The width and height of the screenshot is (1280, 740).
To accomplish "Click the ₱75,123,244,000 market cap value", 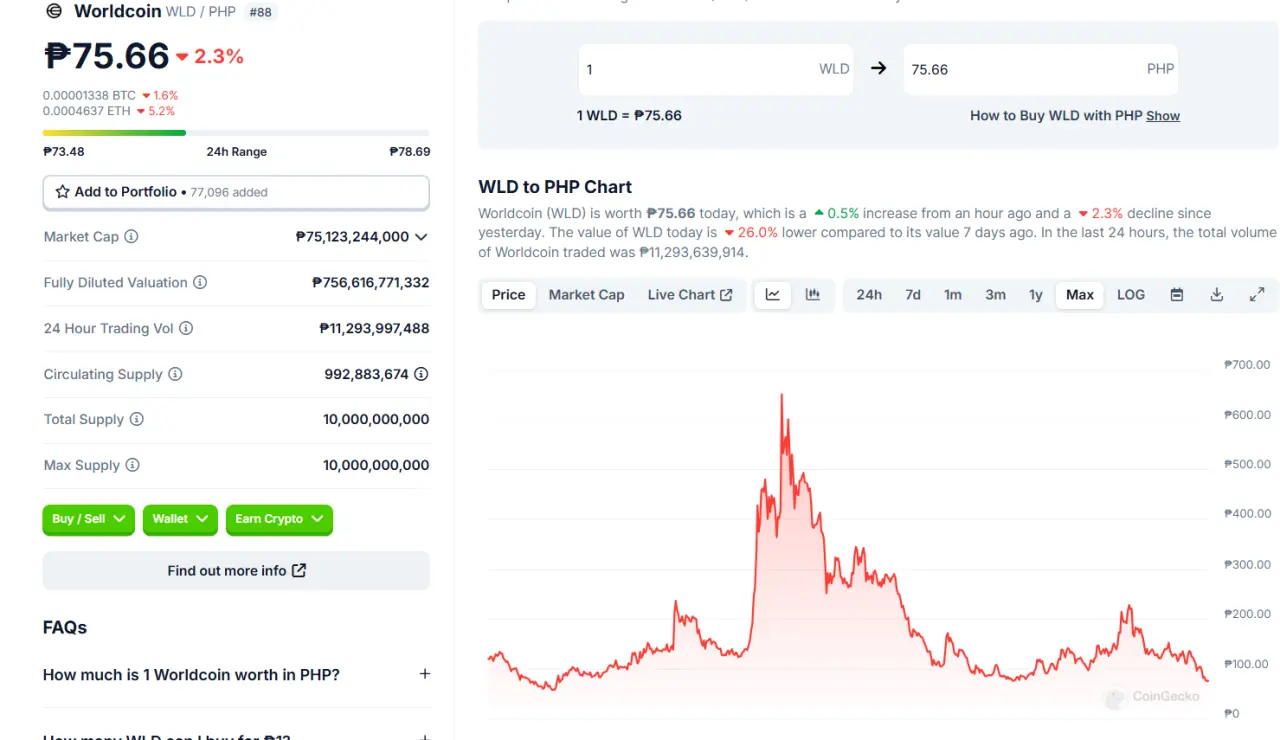I will [352, 237].
